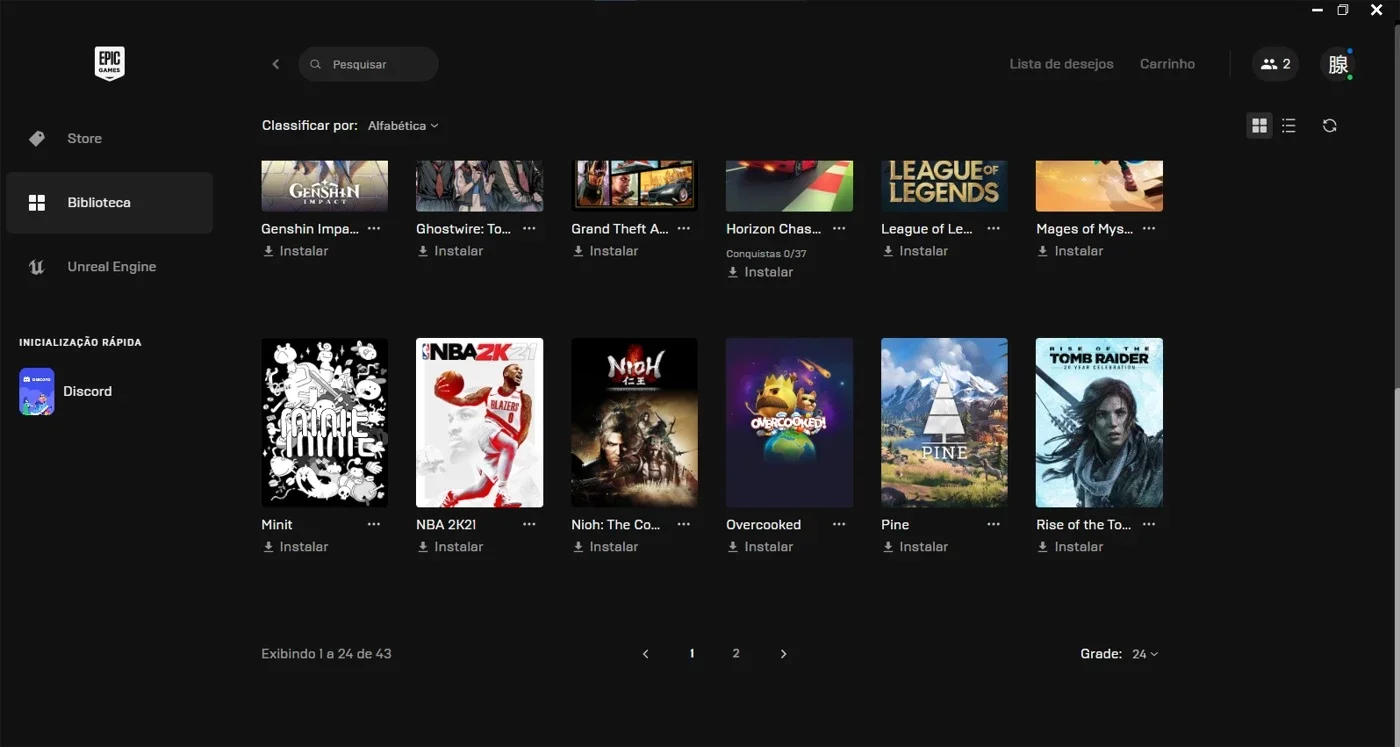1400x747 pixels.
Task: Go to page 2 of the library
Action: (x=736, y=654)
